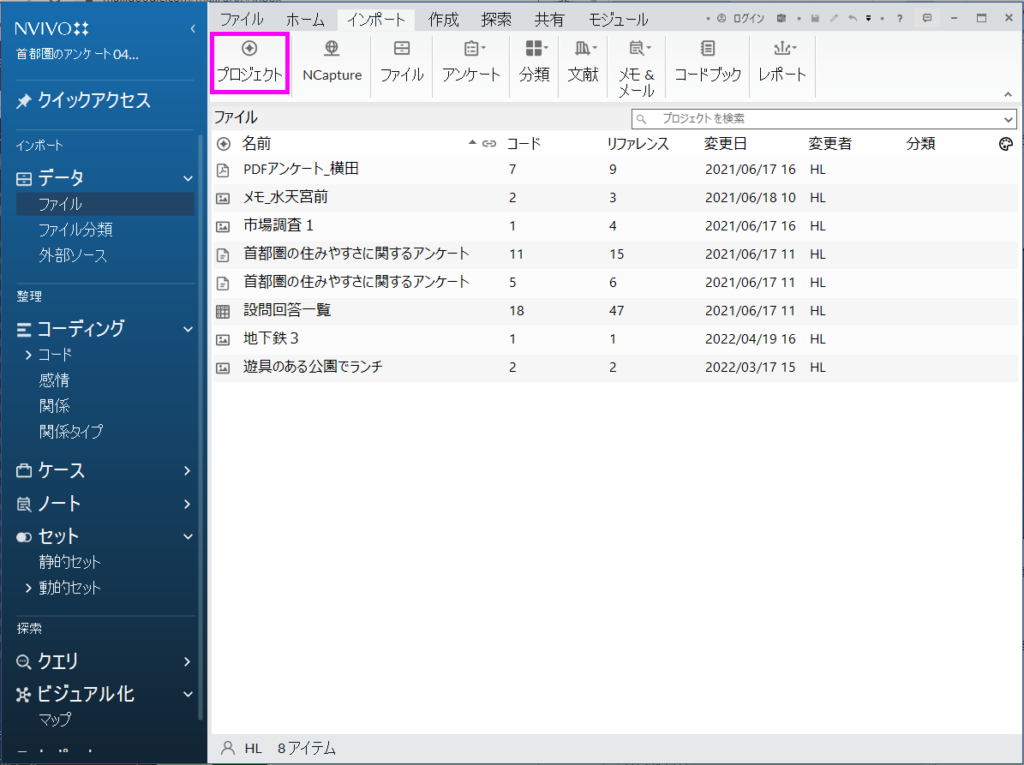This screenshot has width=1024, height=765.
Task: Click the chat bubble icon in title bar
Action: click(928, 18)
